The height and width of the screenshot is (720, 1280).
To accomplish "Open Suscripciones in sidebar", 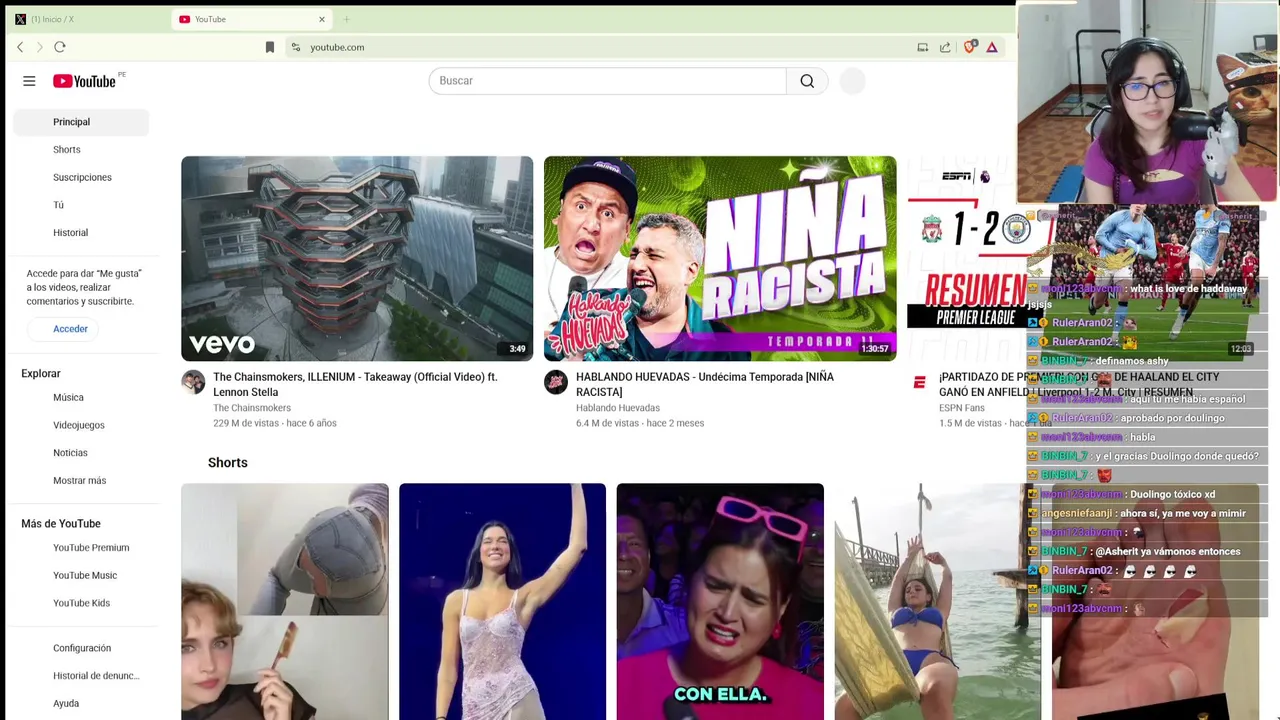I will point(81,178).
